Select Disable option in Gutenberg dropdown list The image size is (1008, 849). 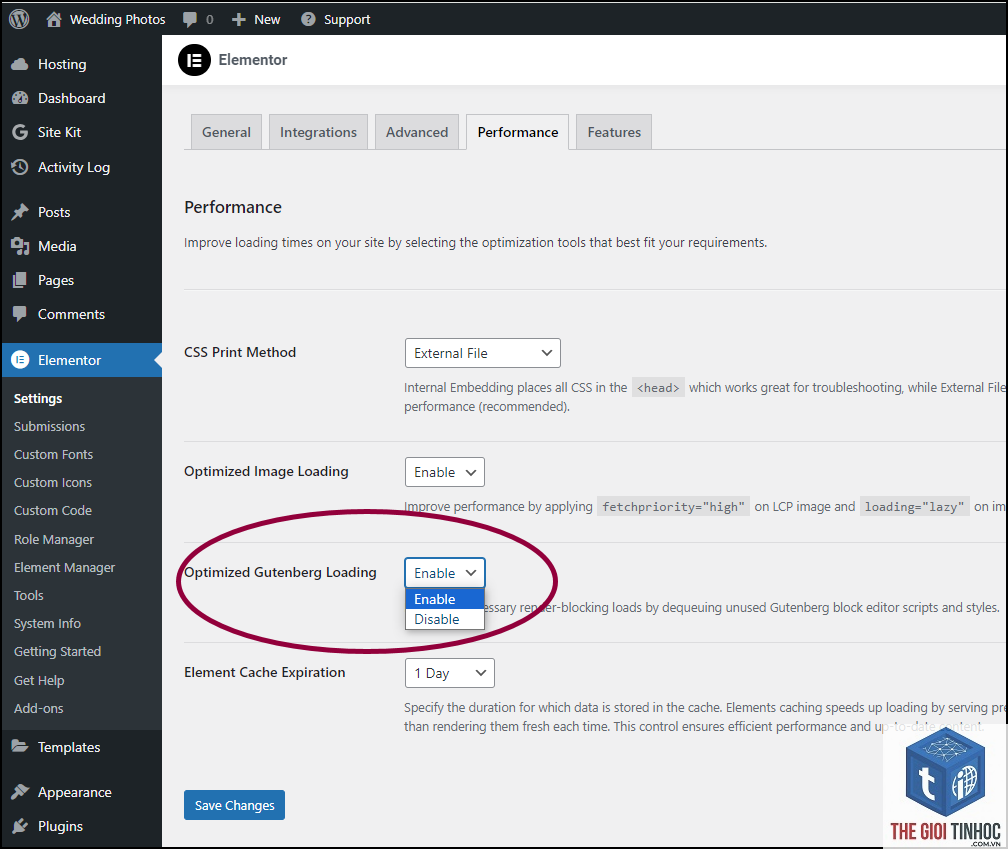click(x=444, y=620)
